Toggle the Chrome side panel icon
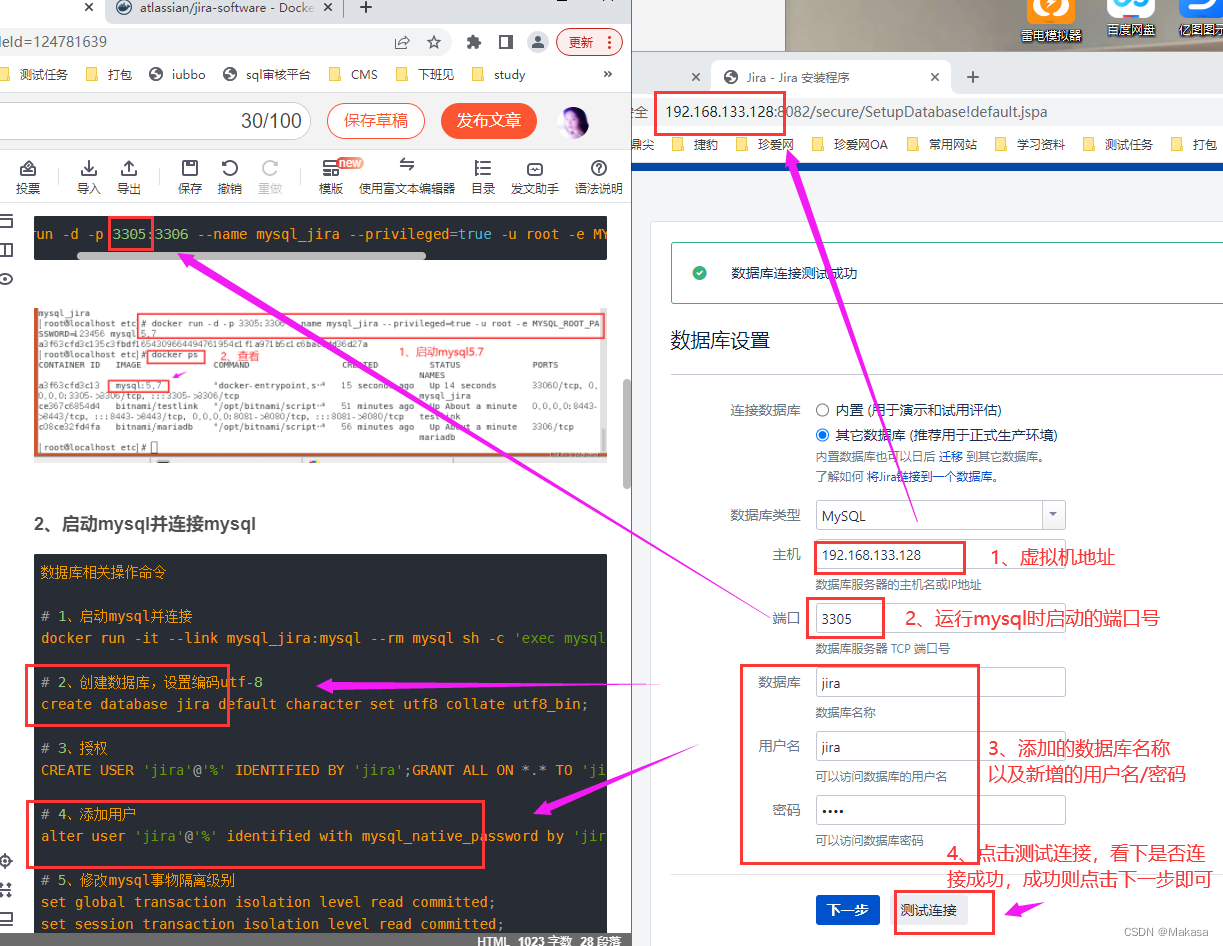 (x=506, y=42)
